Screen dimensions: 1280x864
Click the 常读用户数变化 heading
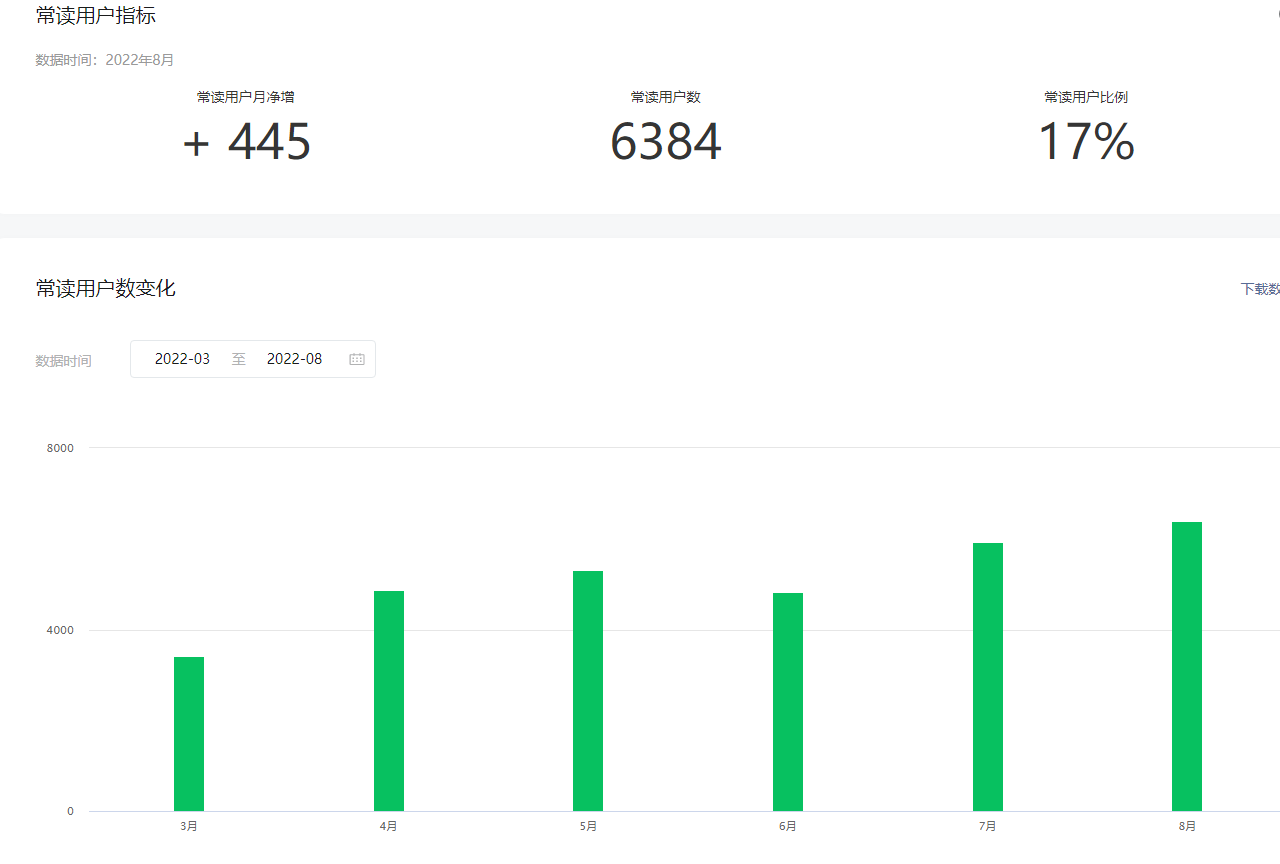(106, 288)
